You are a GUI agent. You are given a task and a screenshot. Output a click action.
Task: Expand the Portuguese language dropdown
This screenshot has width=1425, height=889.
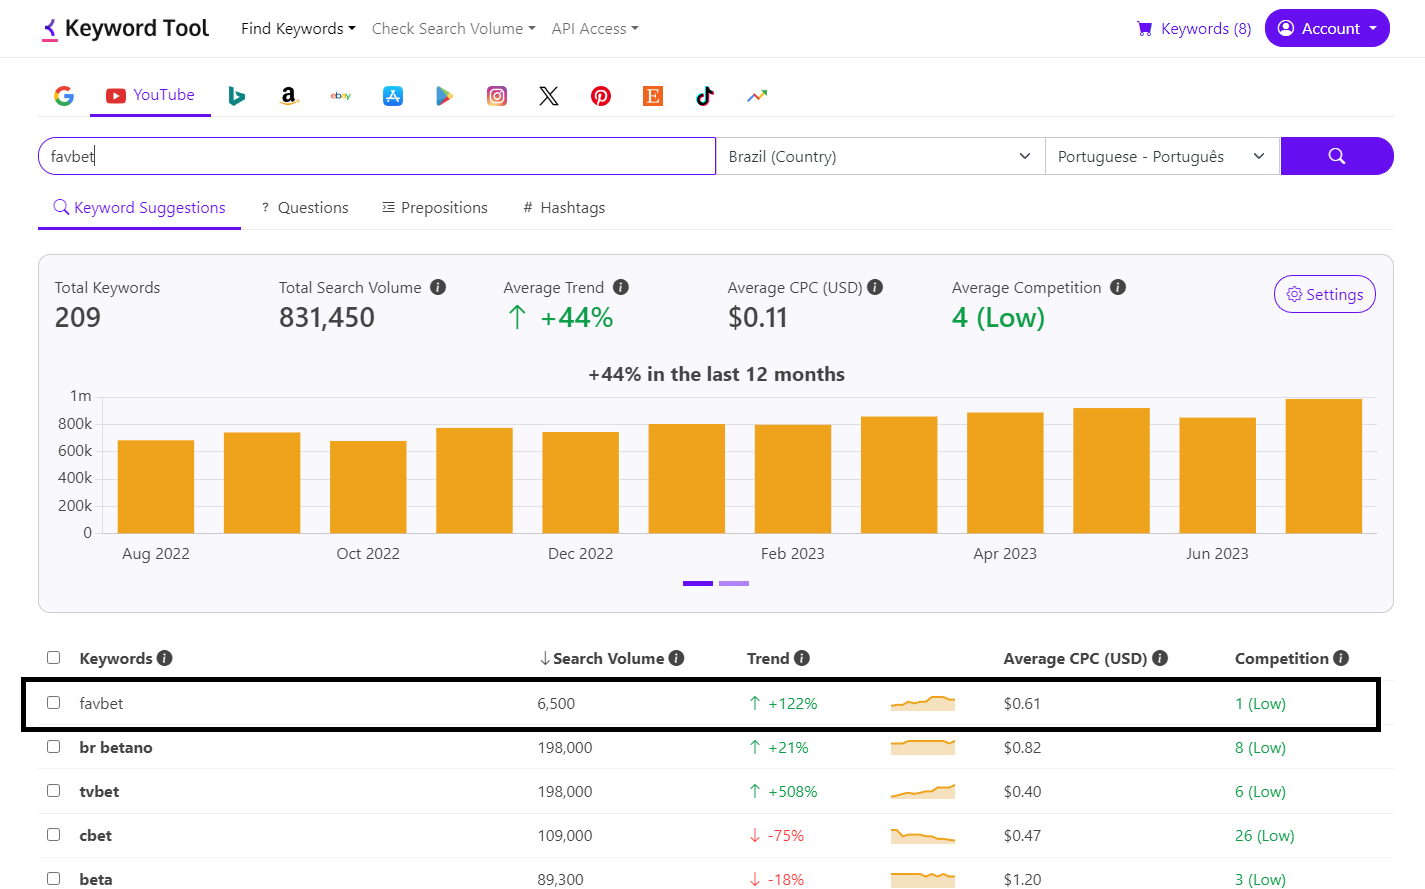coord(1161,156)
